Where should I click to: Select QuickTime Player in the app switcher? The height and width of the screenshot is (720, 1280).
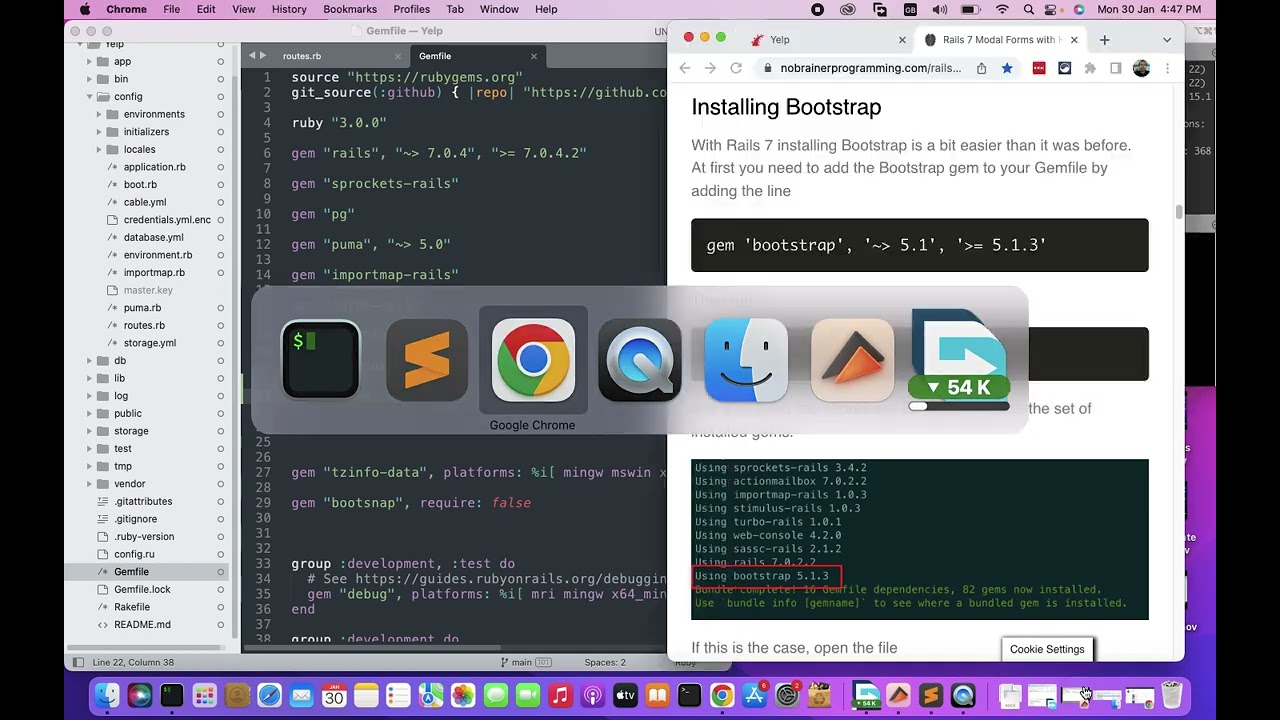(x=640, y=360)
